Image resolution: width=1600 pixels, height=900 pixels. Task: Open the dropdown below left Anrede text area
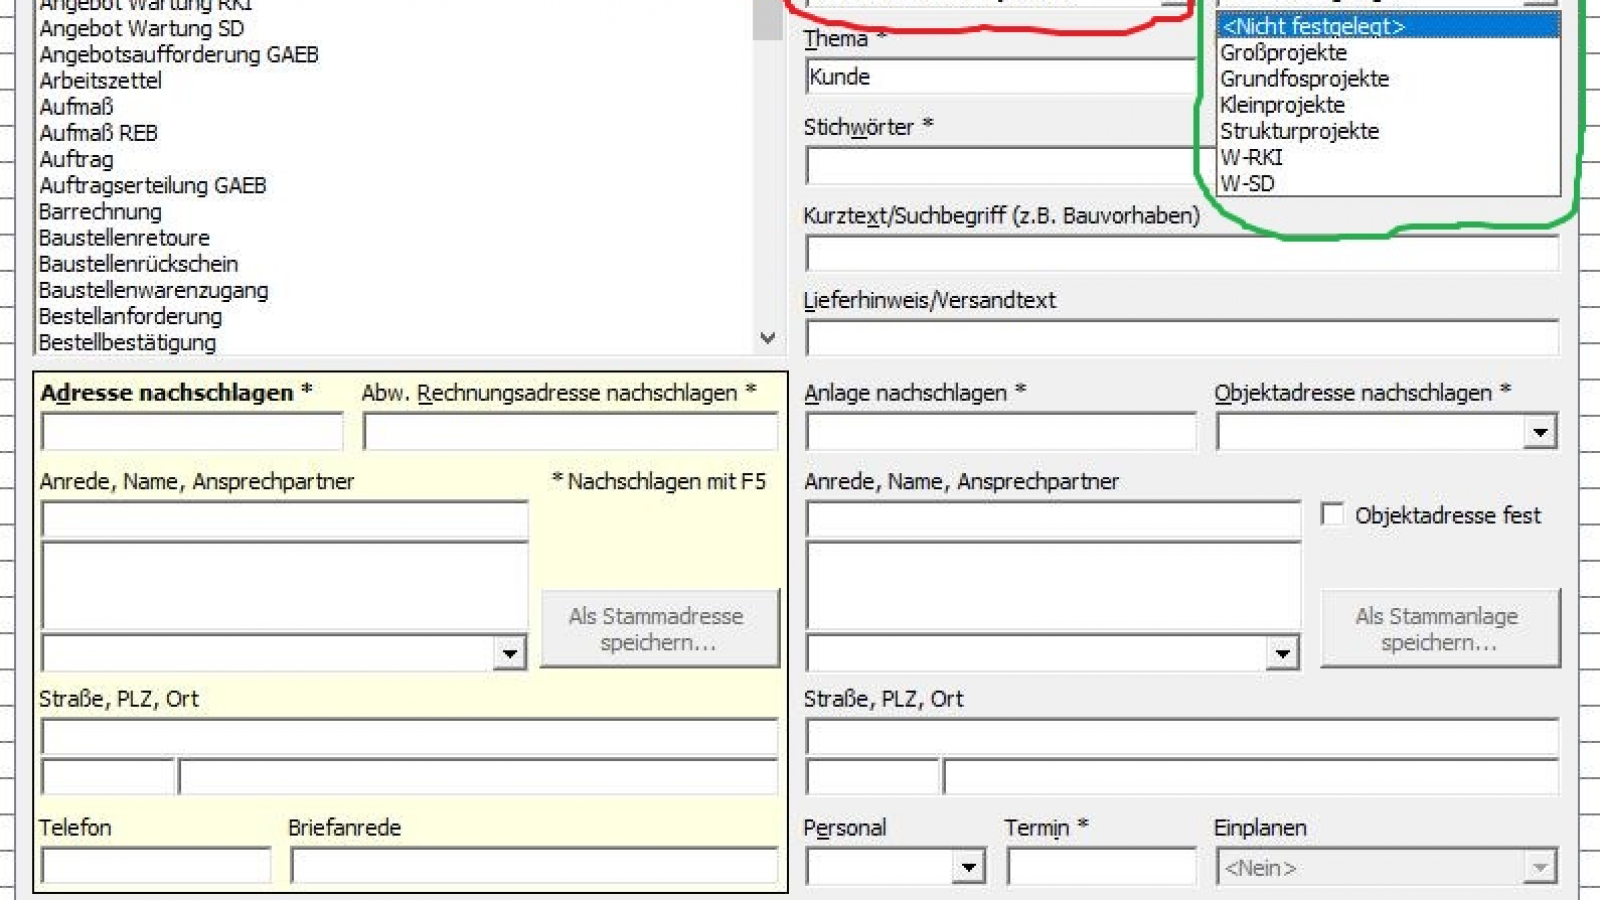coord(509,654)
